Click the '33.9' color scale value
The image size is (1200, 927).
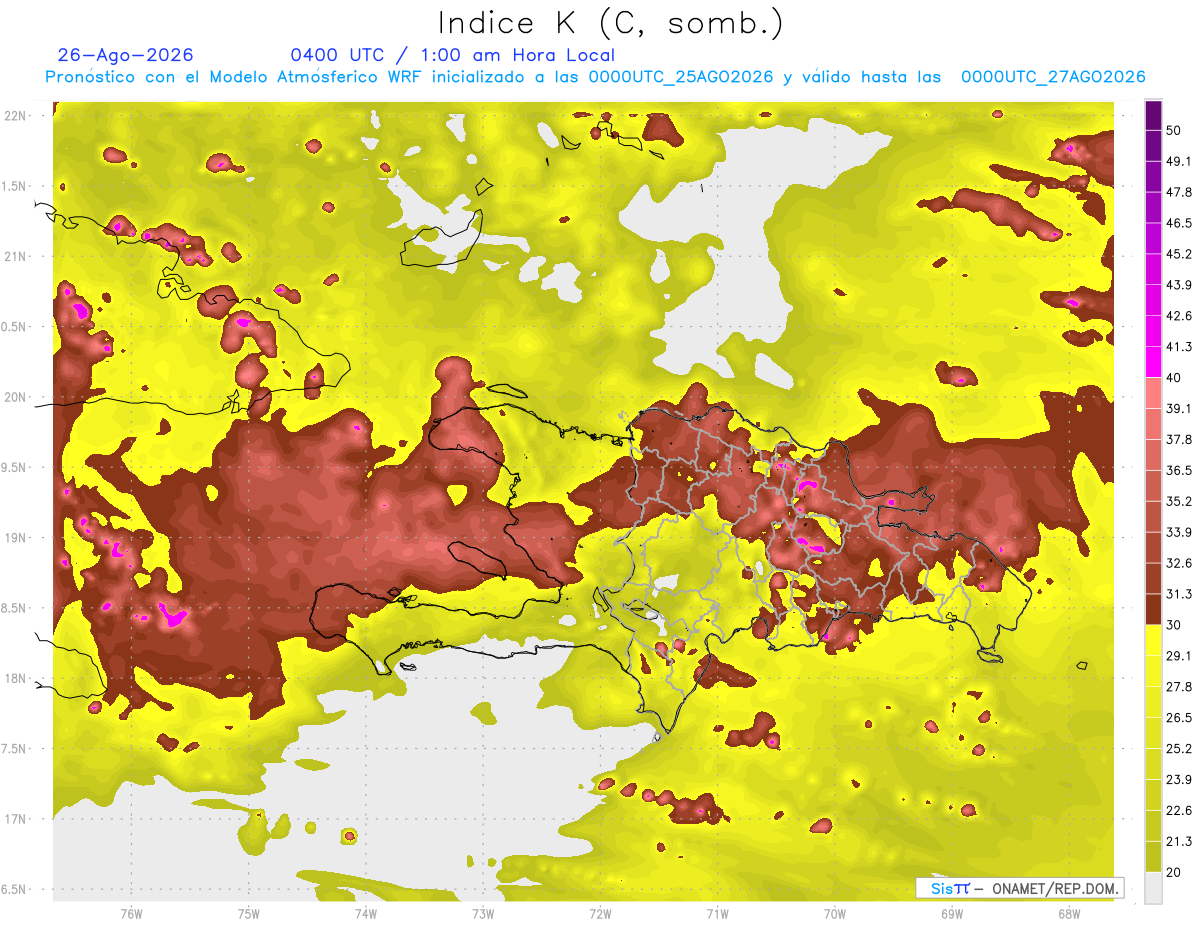click(1178, 532)
